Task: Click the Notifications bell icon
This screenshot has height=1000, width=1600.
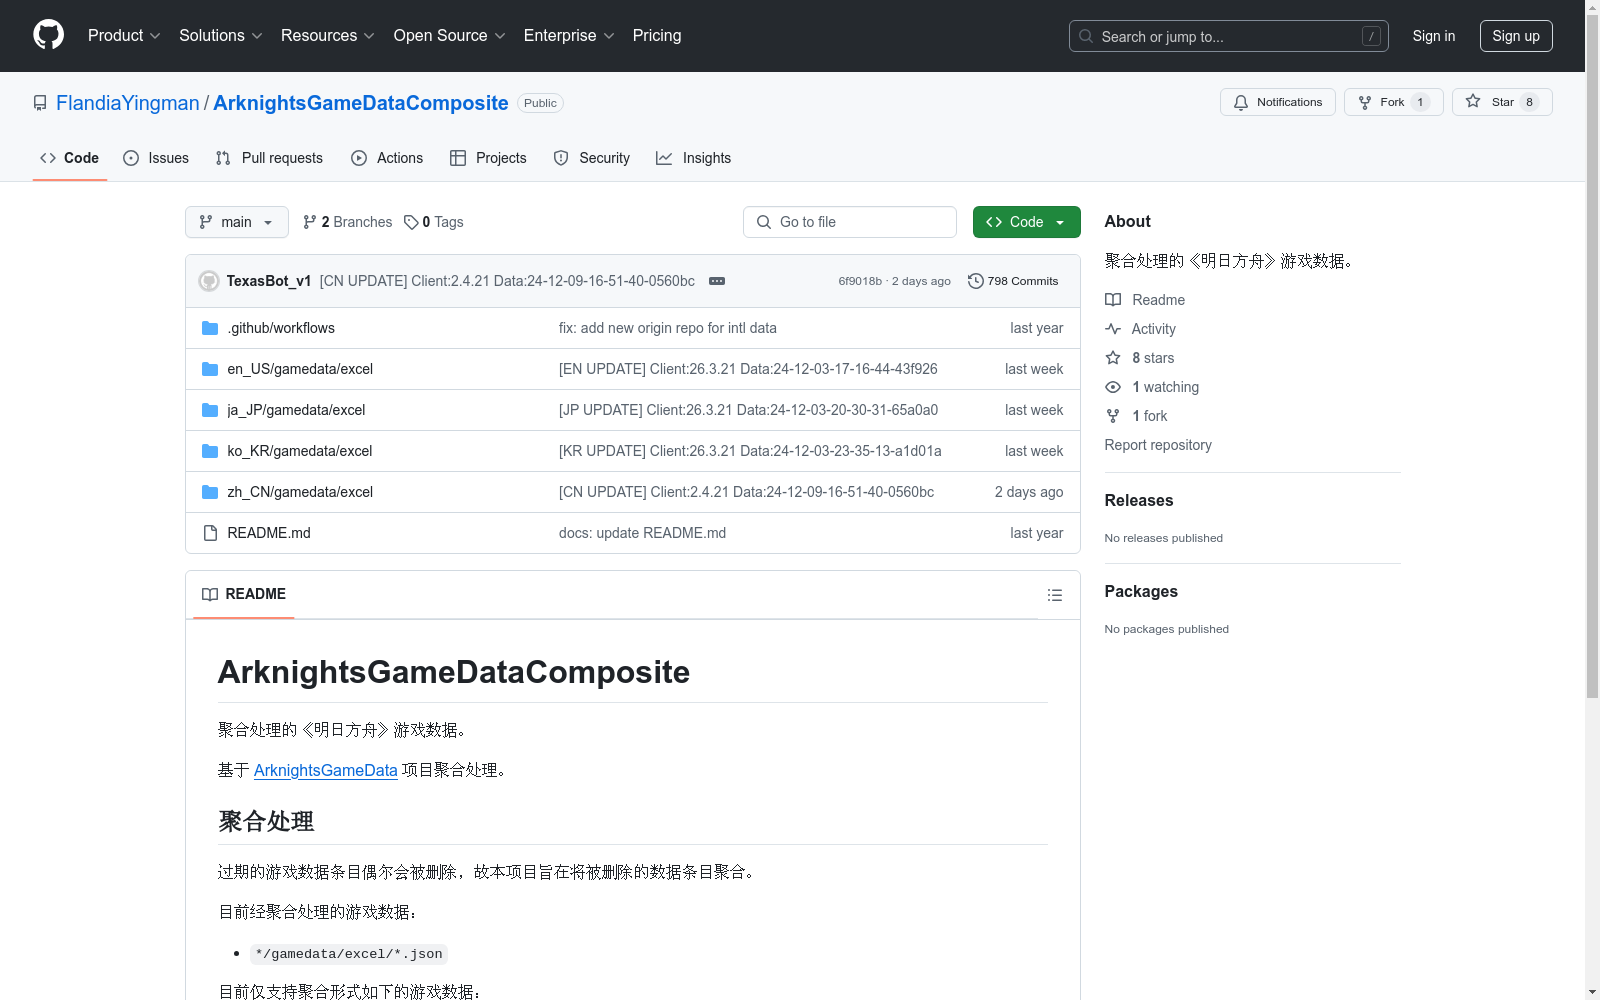Action: (x=1241, y=102)
